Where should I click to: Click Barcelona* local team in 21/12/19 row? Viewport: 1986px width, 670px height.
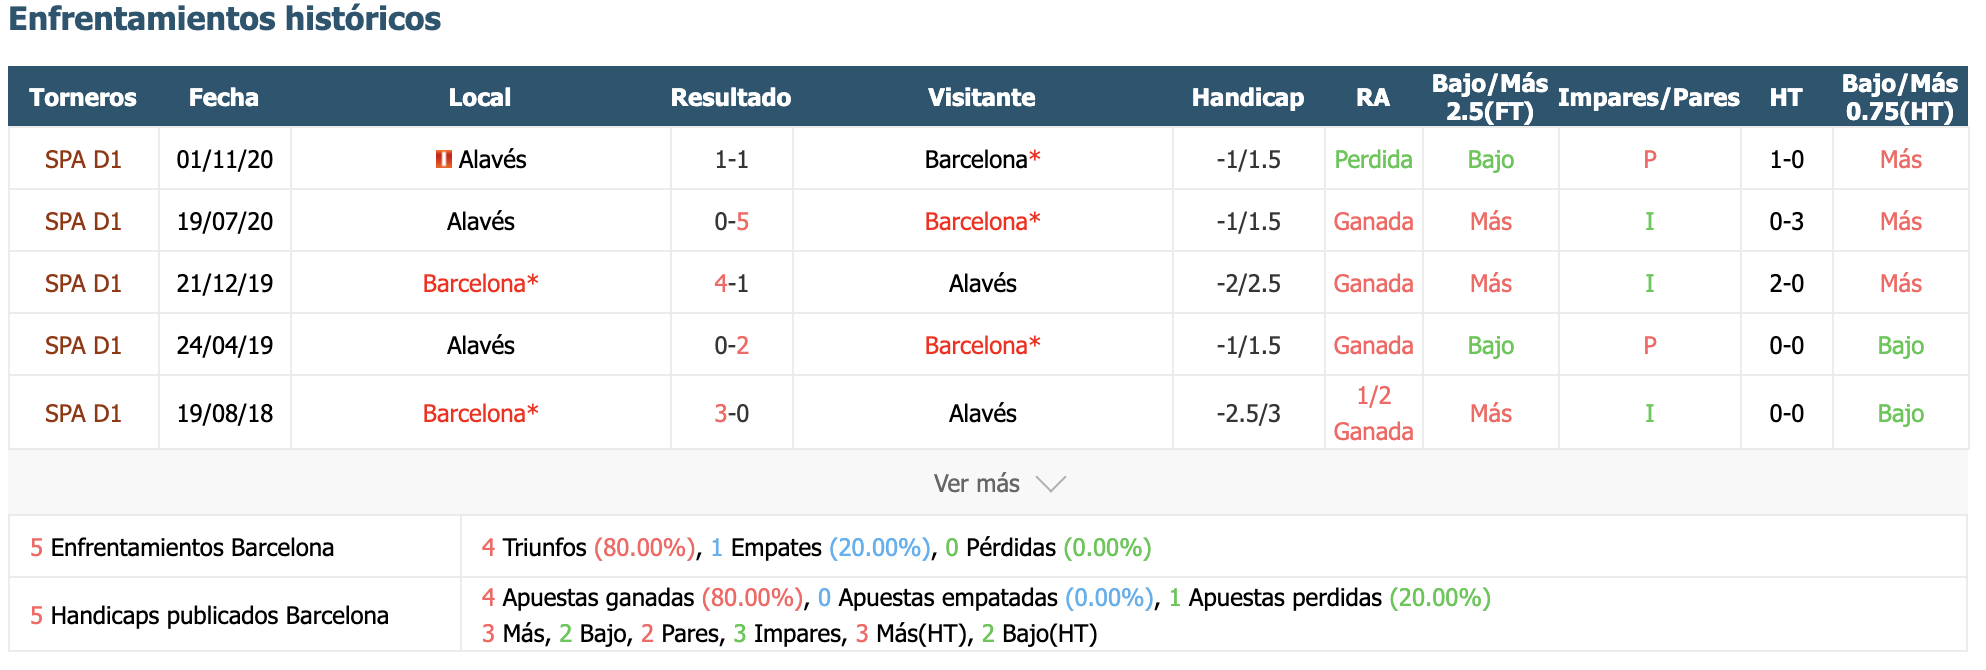point(480,283)
